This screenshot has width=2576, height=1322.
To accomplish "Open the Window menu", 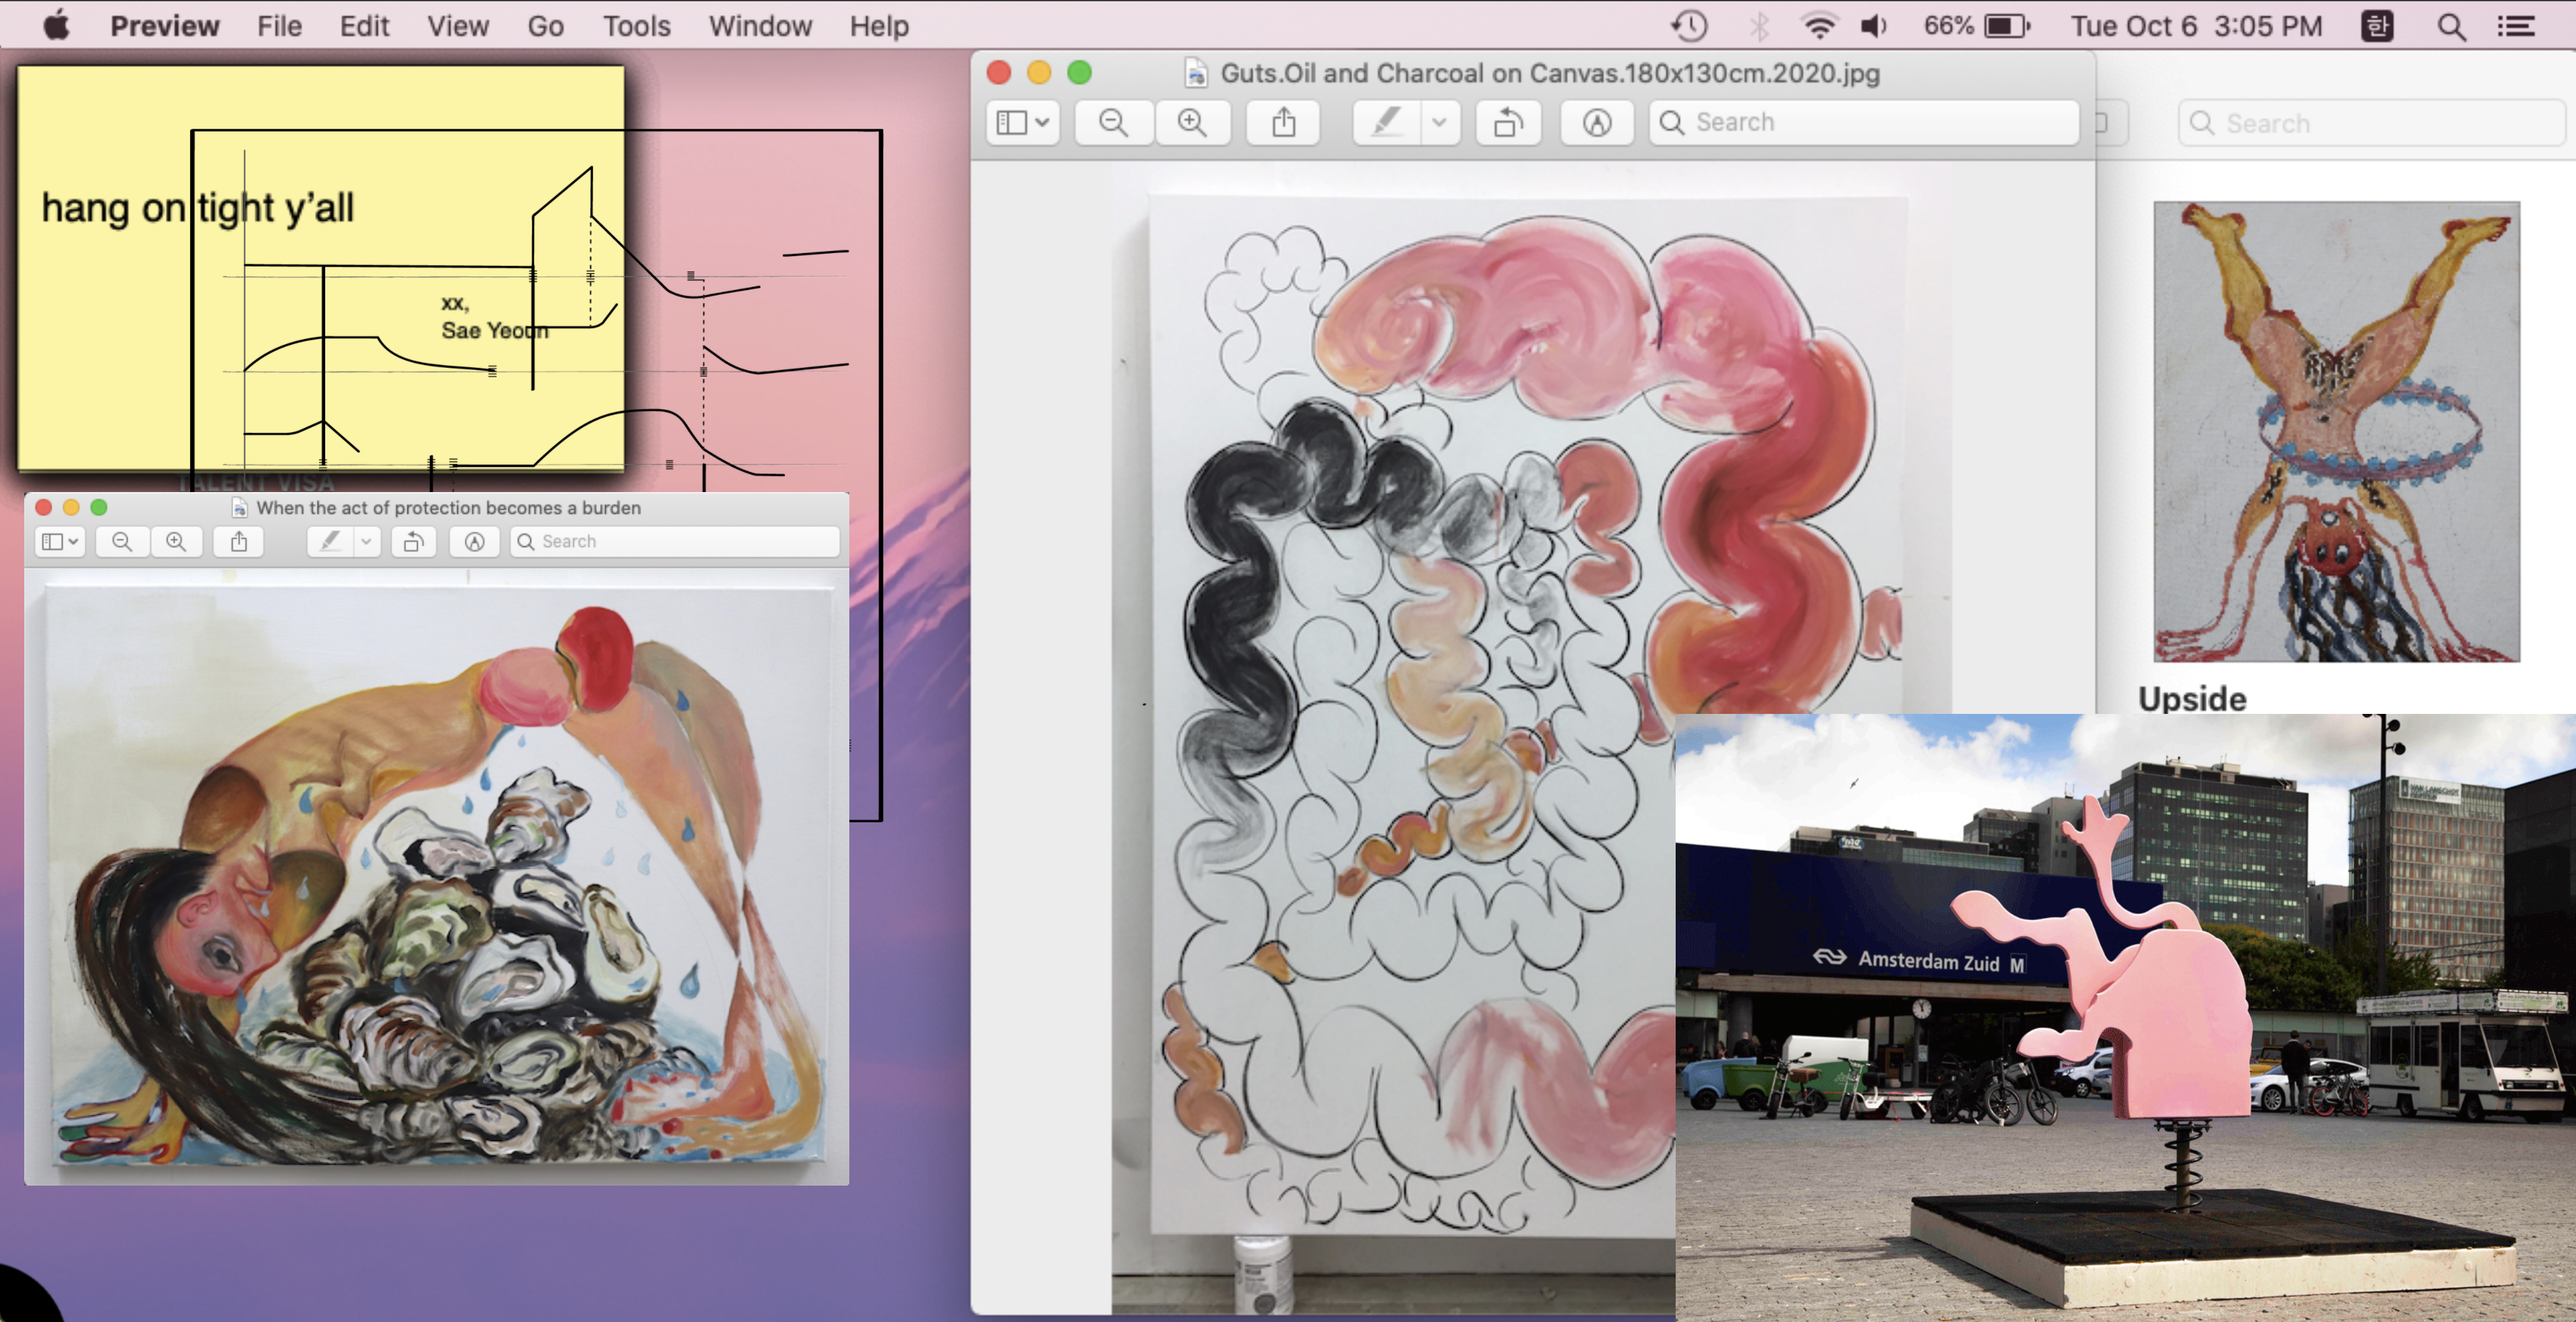I will click(x=760, y=25).
